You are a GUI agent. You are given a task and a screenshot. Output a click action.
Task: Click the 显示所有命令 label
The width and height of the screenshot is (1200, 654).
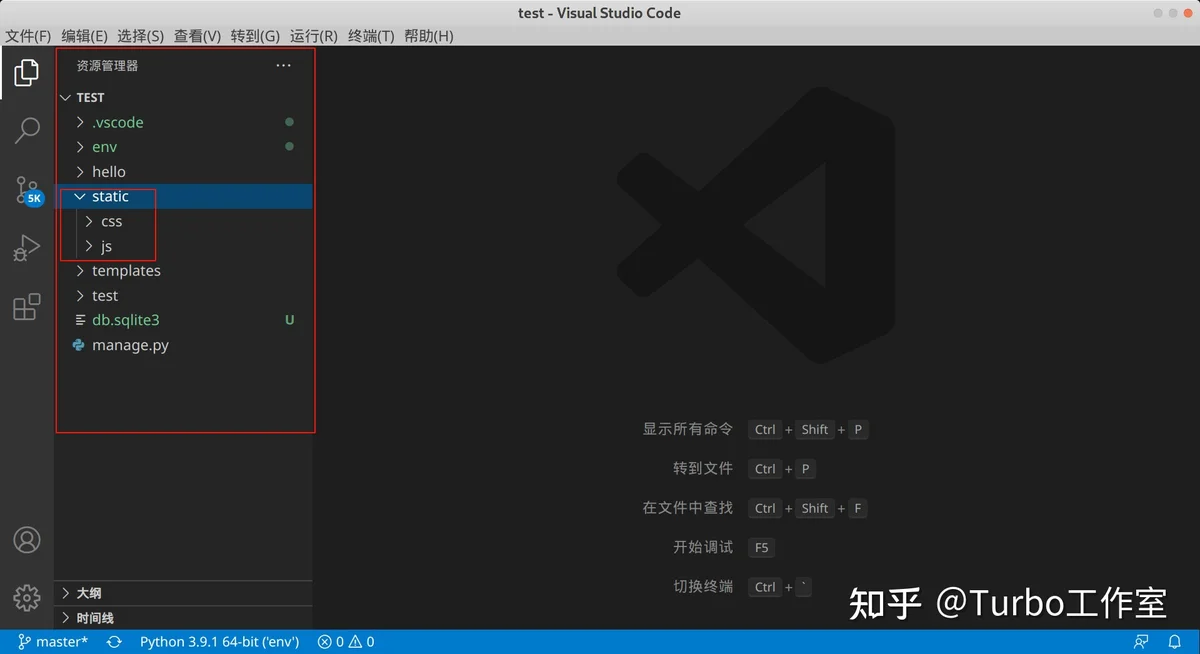coord(687,429)
